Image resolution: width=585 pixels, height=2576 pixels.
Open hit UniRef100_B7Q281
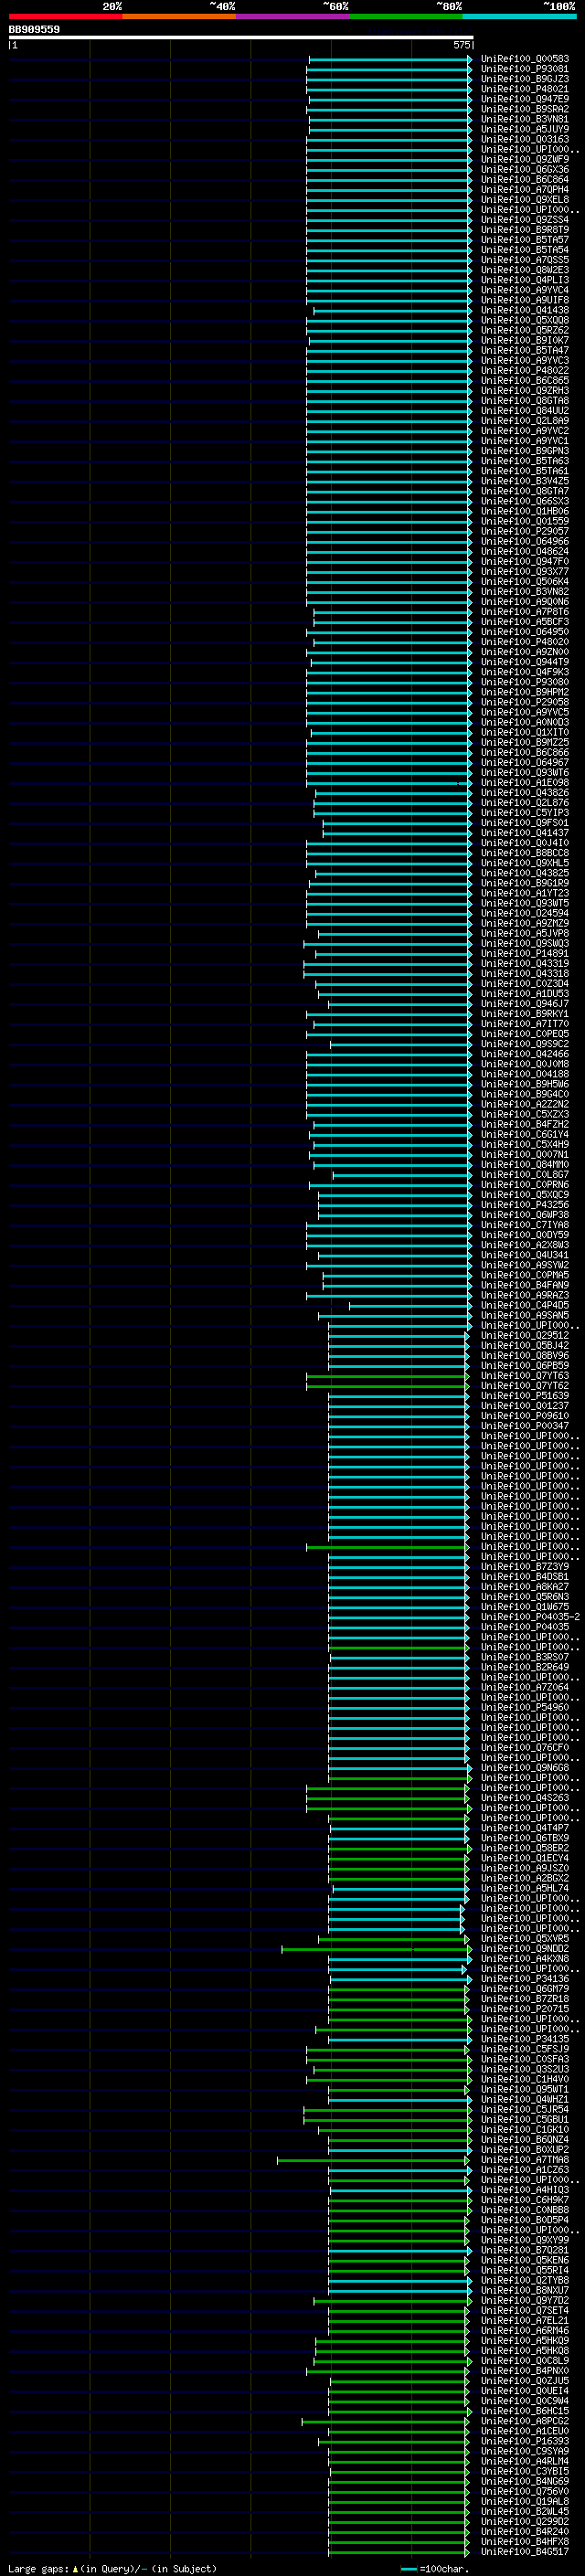(x=525, y=2251)
